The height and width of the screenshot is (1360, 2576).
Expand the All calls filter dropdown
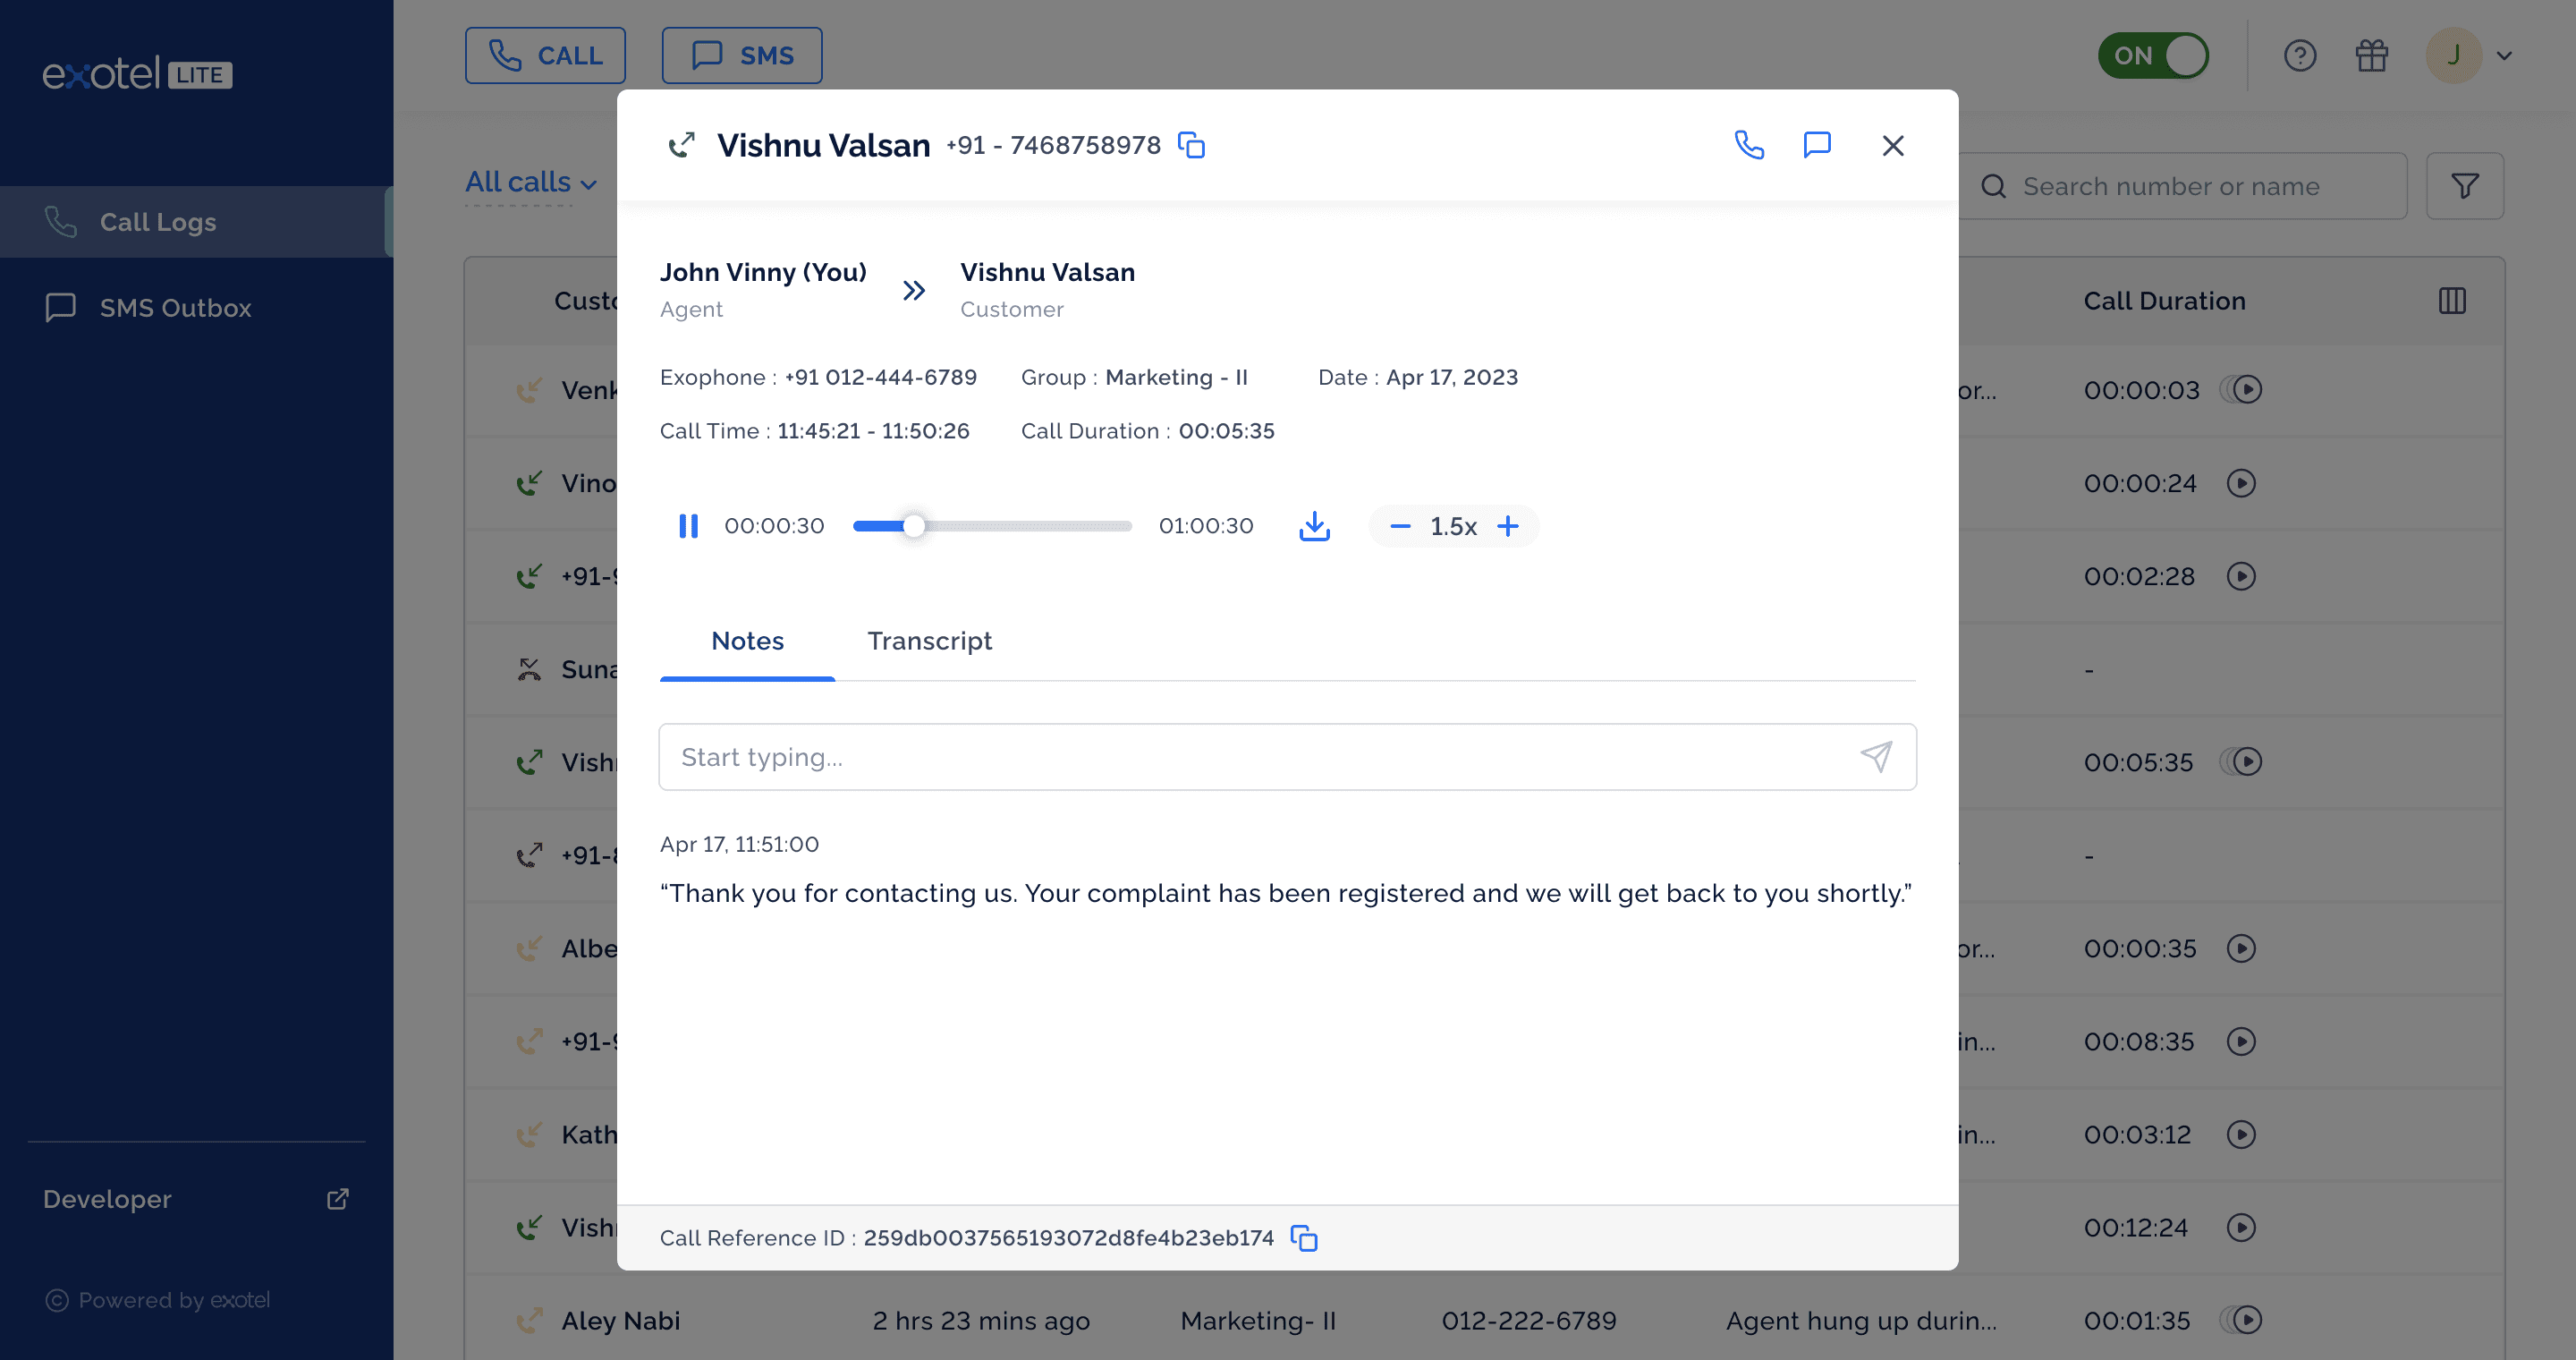(x=531, y=182)
